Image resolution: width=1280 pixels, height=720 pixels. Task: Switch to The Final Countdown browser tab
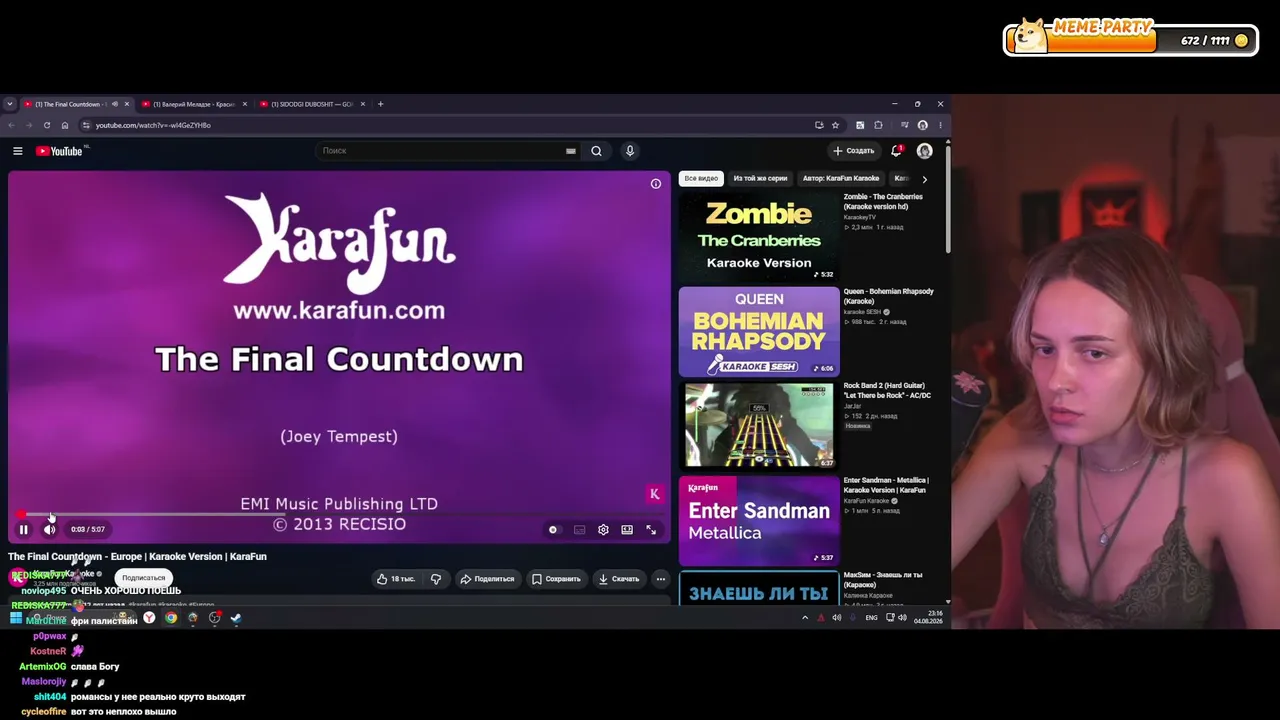[68, 104]
